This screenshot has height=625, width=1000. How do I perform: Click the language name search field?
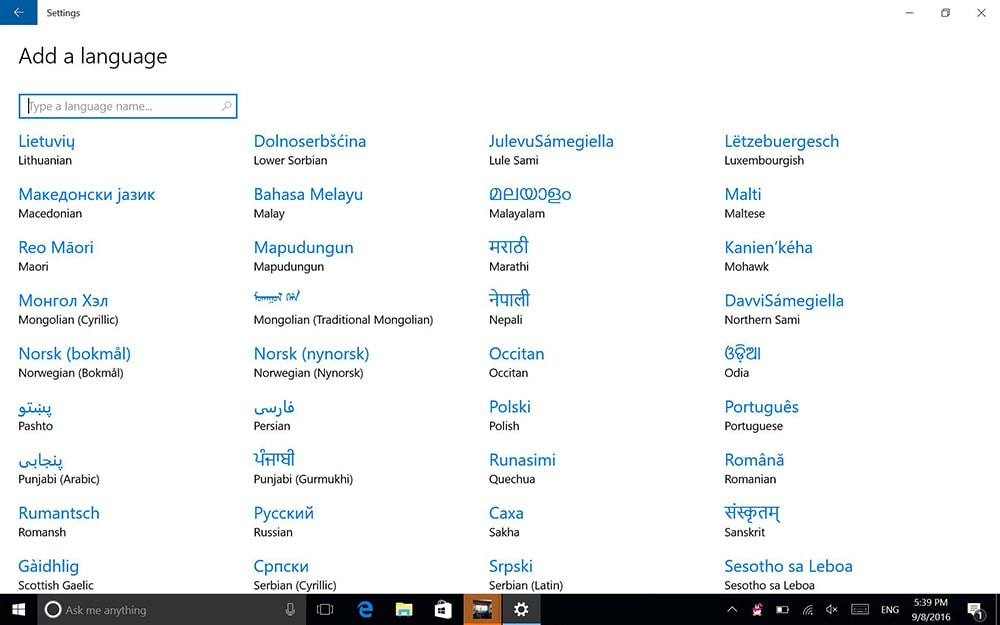[x=120, y=106]
